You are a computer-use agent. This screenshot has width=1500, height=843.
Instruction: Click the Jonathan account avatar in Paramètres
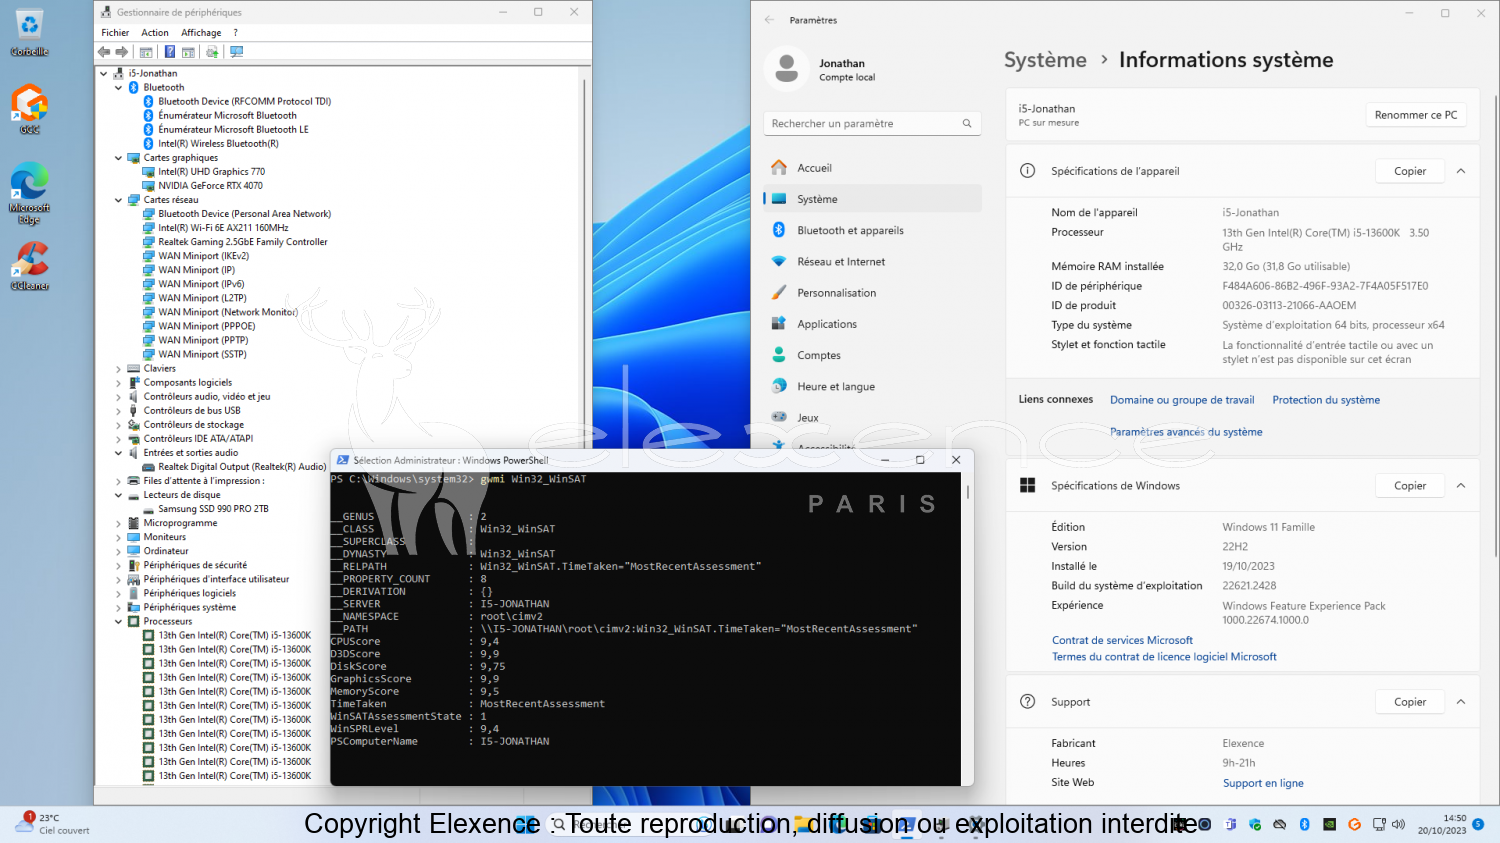(787, 69)
